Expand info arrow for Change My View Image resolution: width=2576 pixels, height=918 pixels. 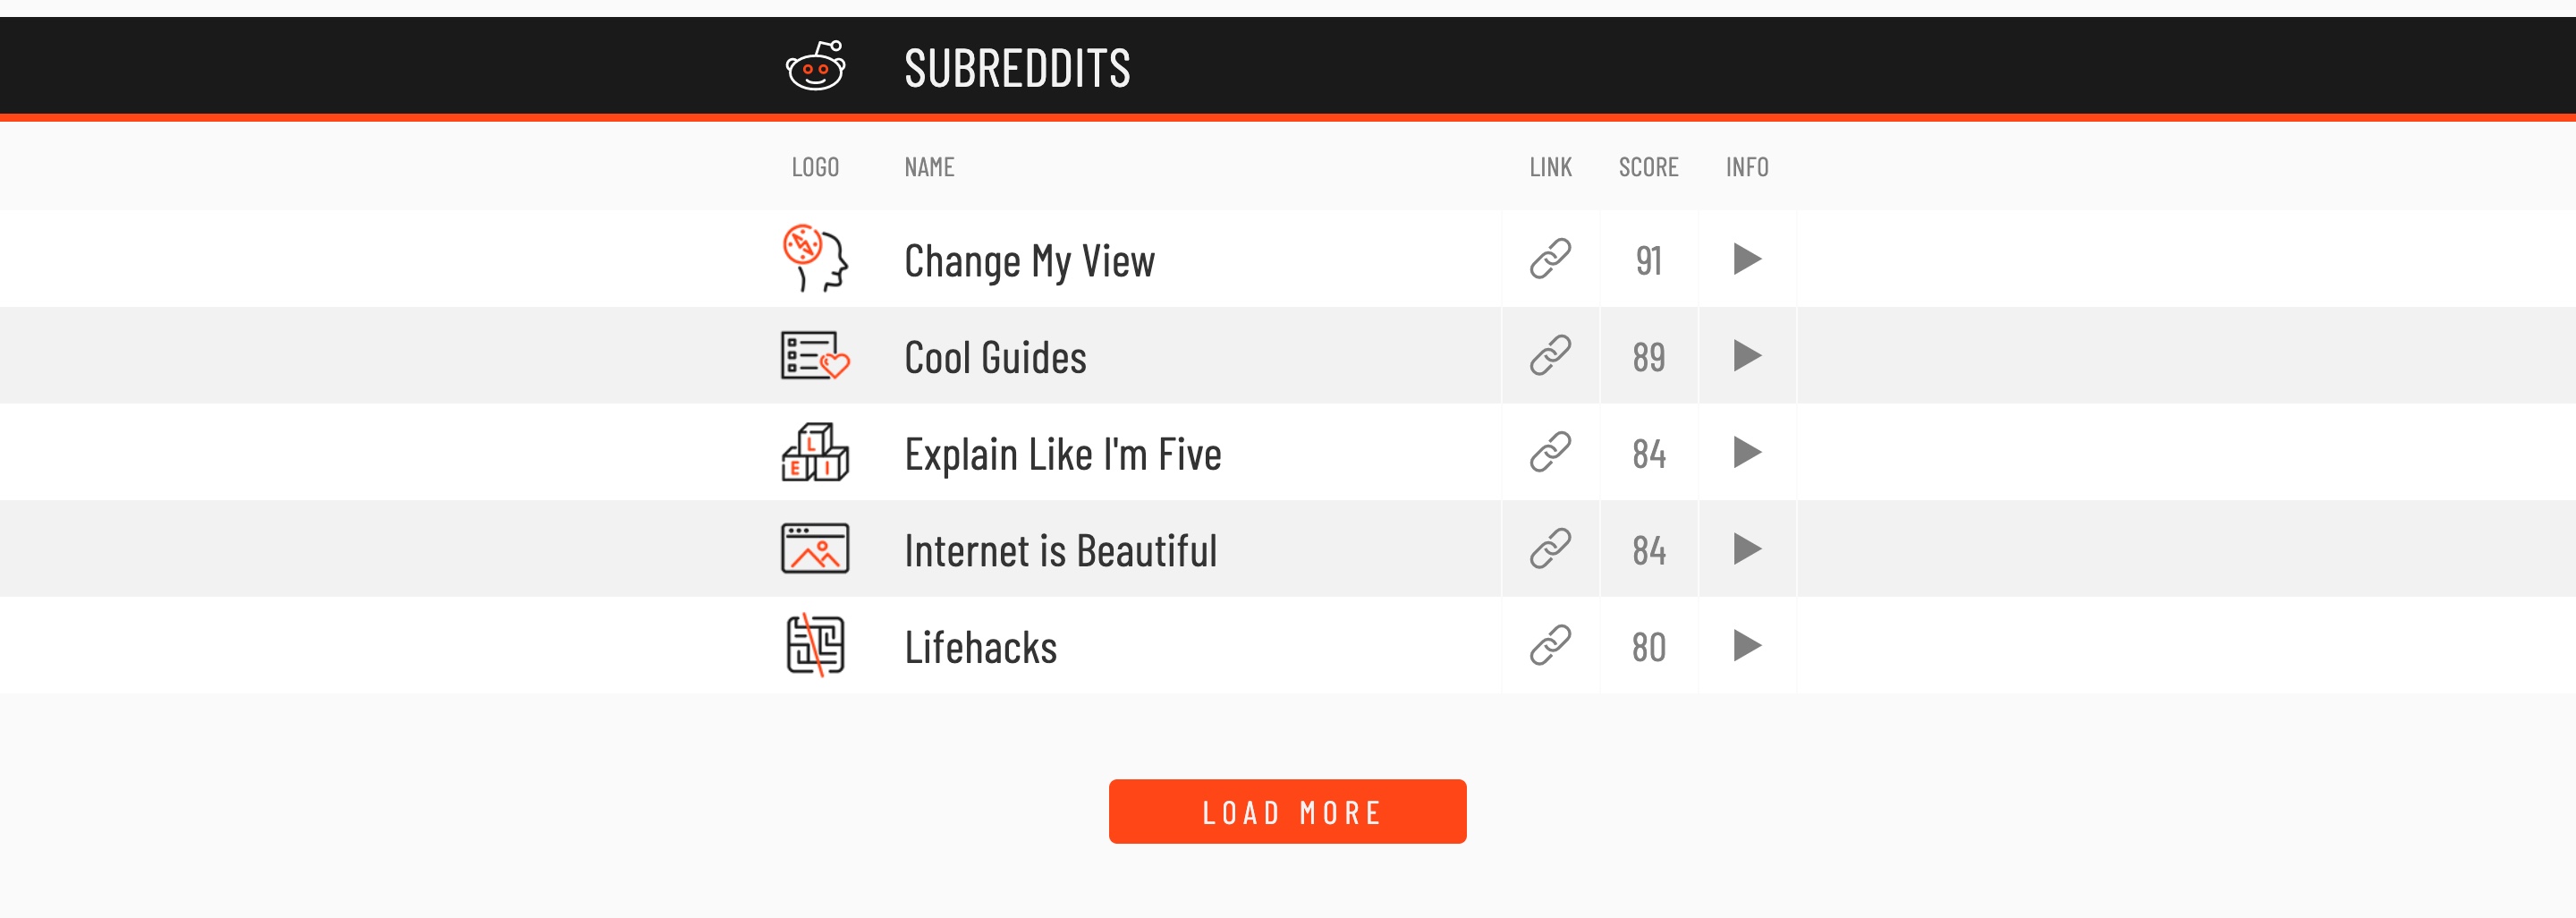click(x=1746, y=259)
